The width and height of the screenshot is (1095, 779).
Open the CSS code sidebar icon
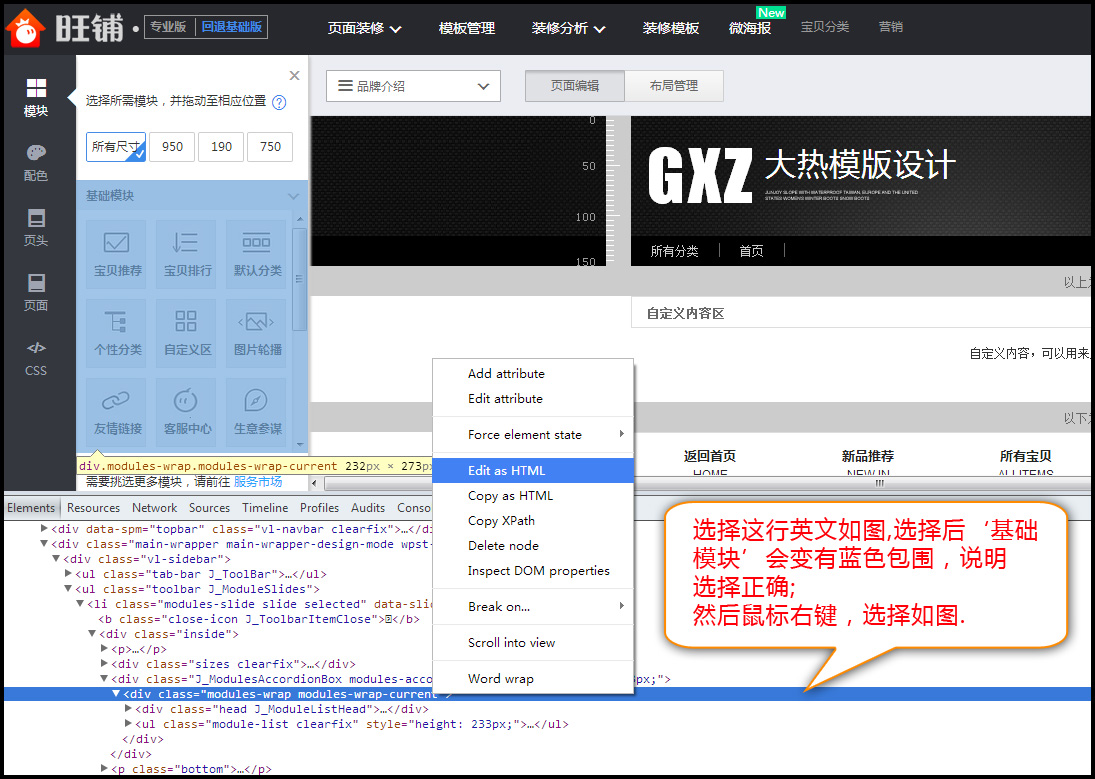(x=36, y=358)
